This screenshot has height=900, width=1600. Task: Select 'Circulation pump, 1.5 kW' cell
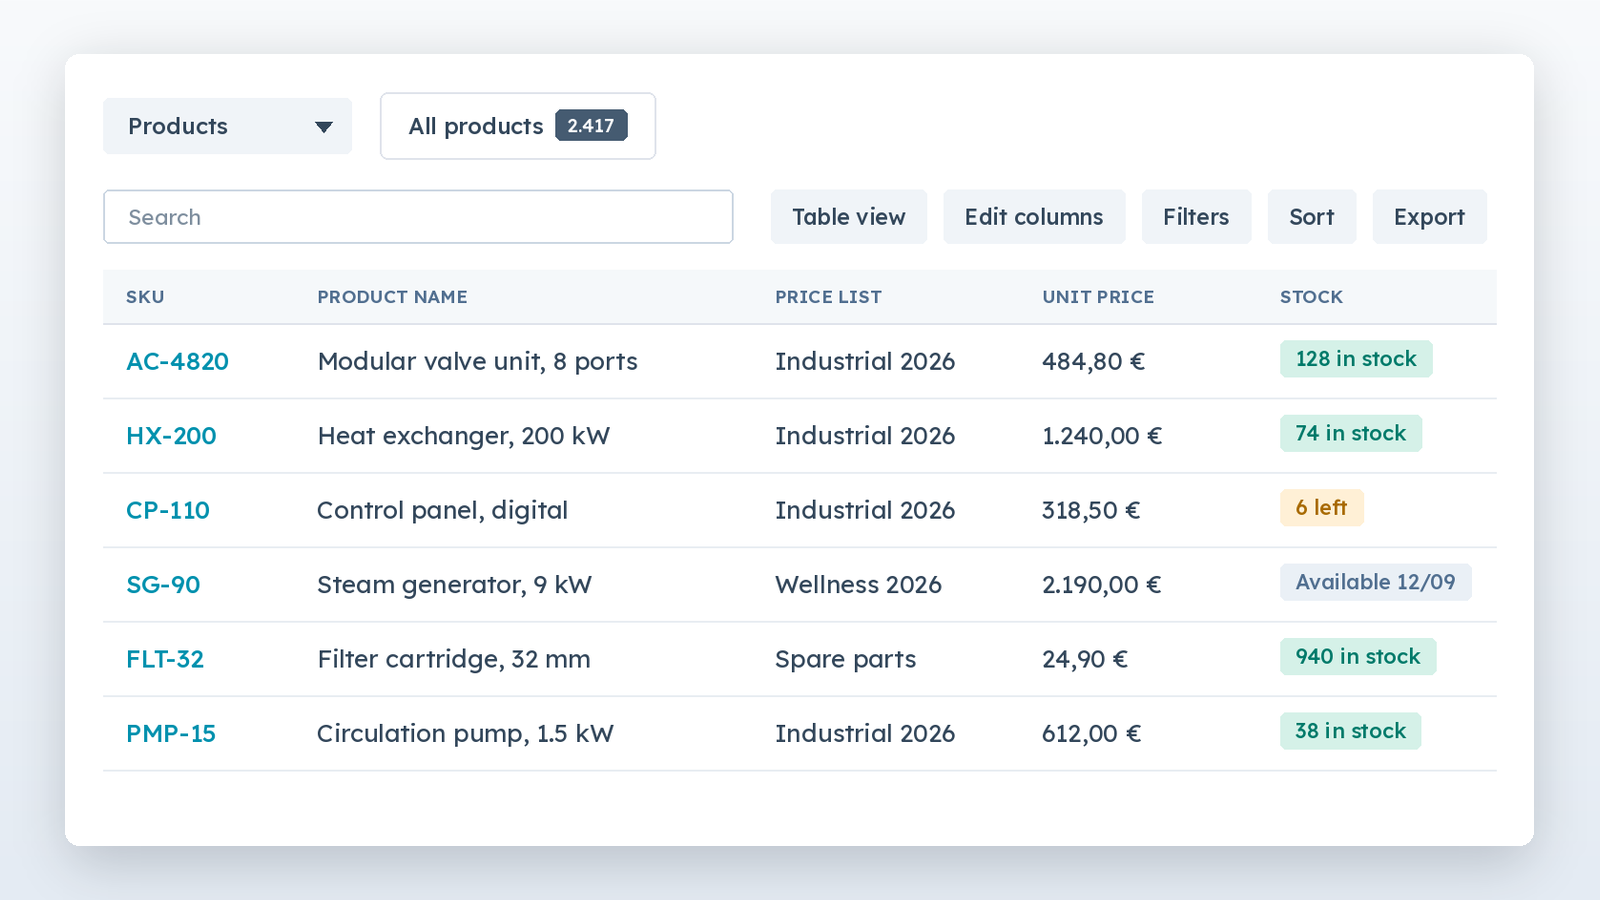[x=465, y=733]
